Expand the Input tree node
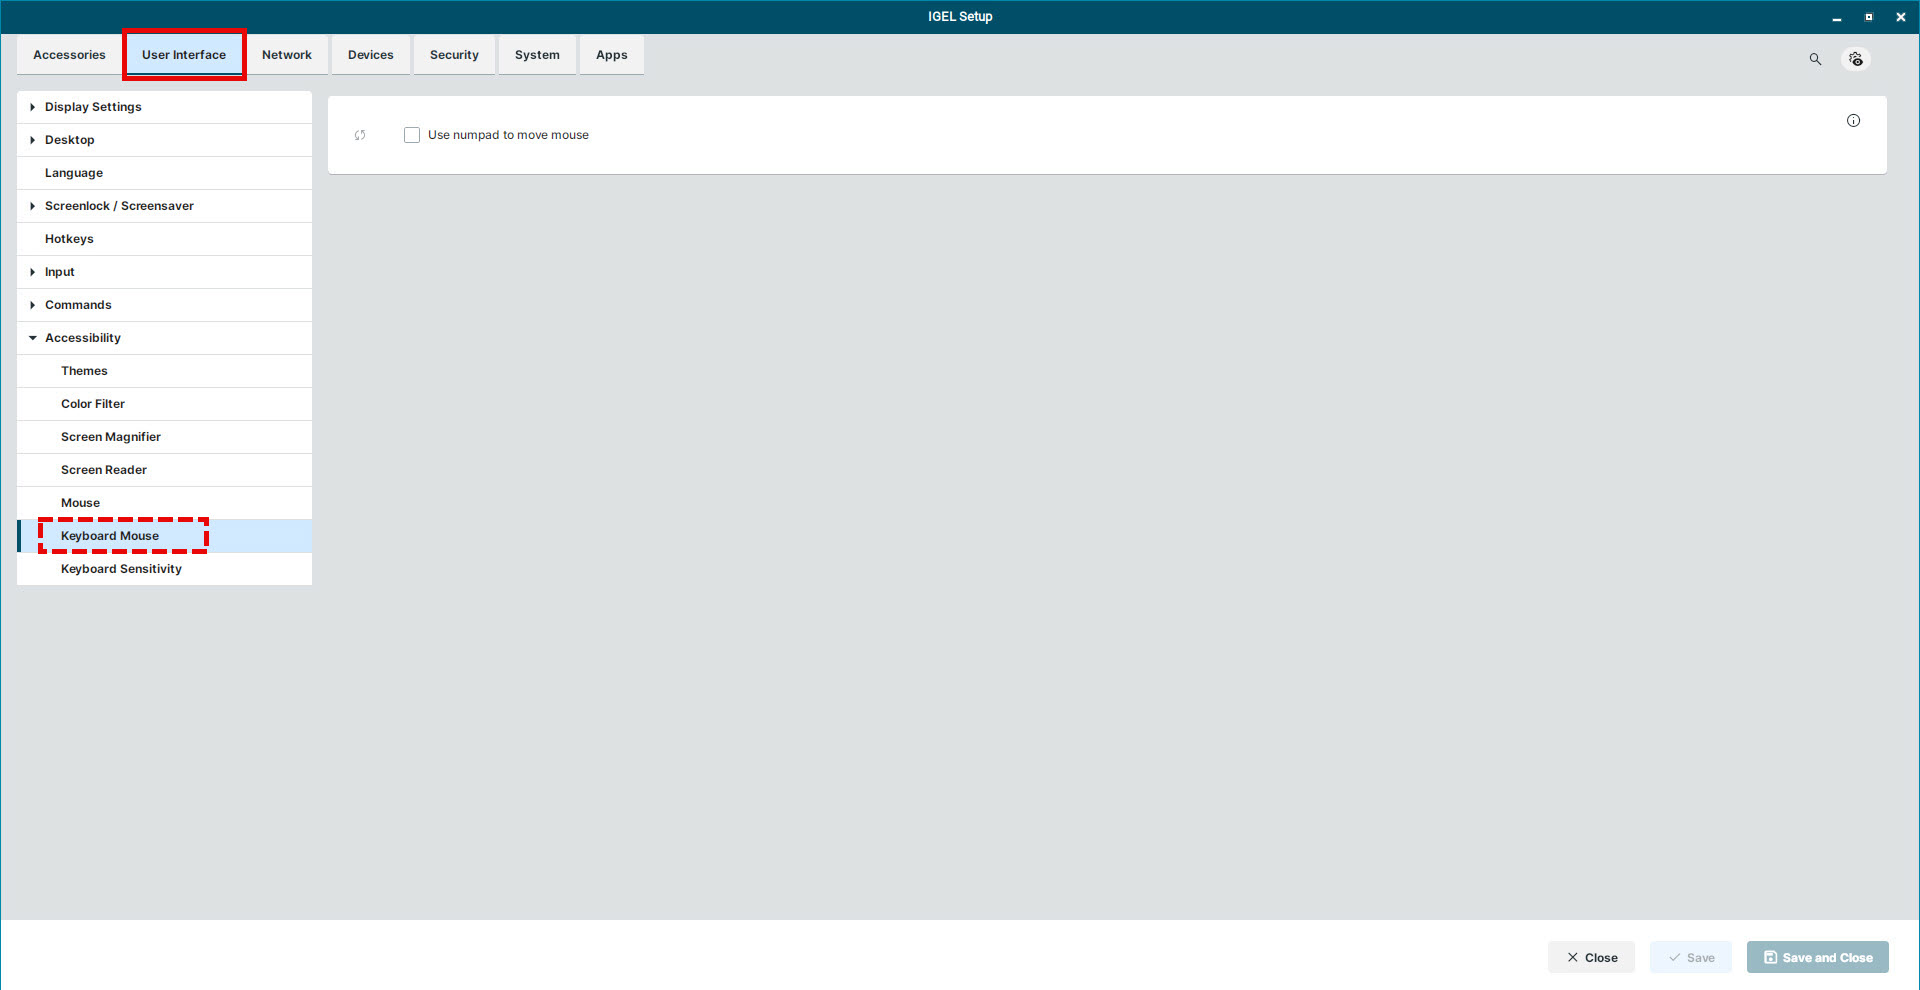Viewport: 1920px width, 990px height. [x=33, y=272]
